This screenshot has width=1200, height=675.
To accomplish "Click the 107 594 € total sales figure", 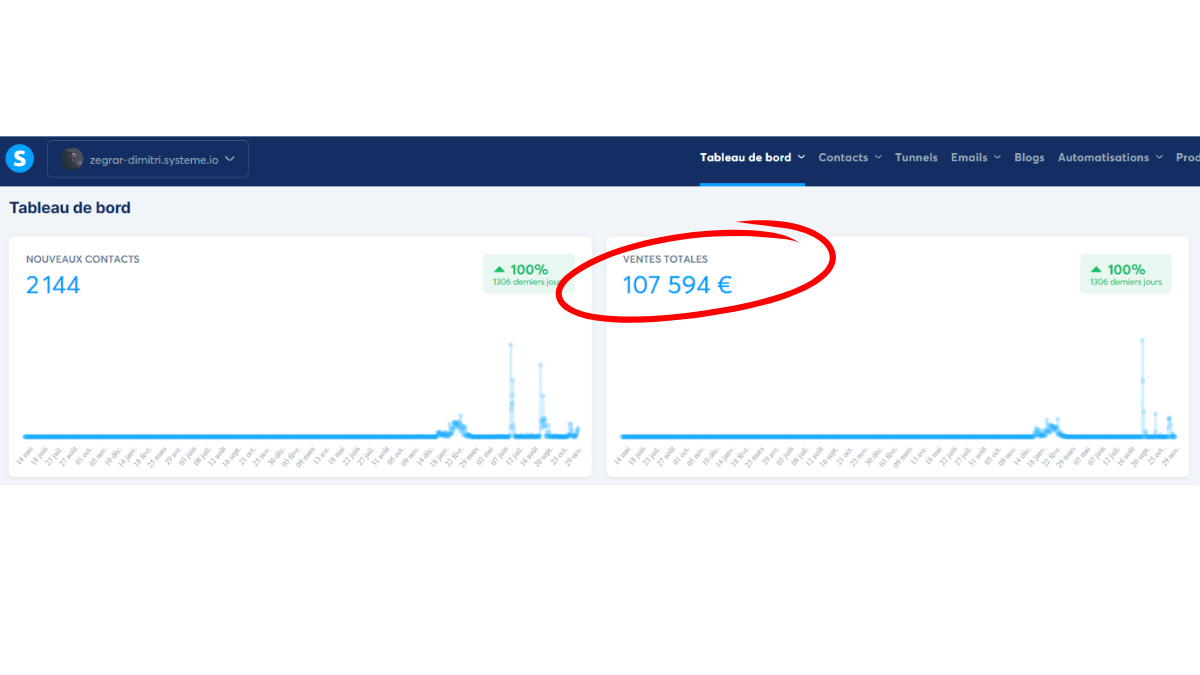I will (677, 285).
